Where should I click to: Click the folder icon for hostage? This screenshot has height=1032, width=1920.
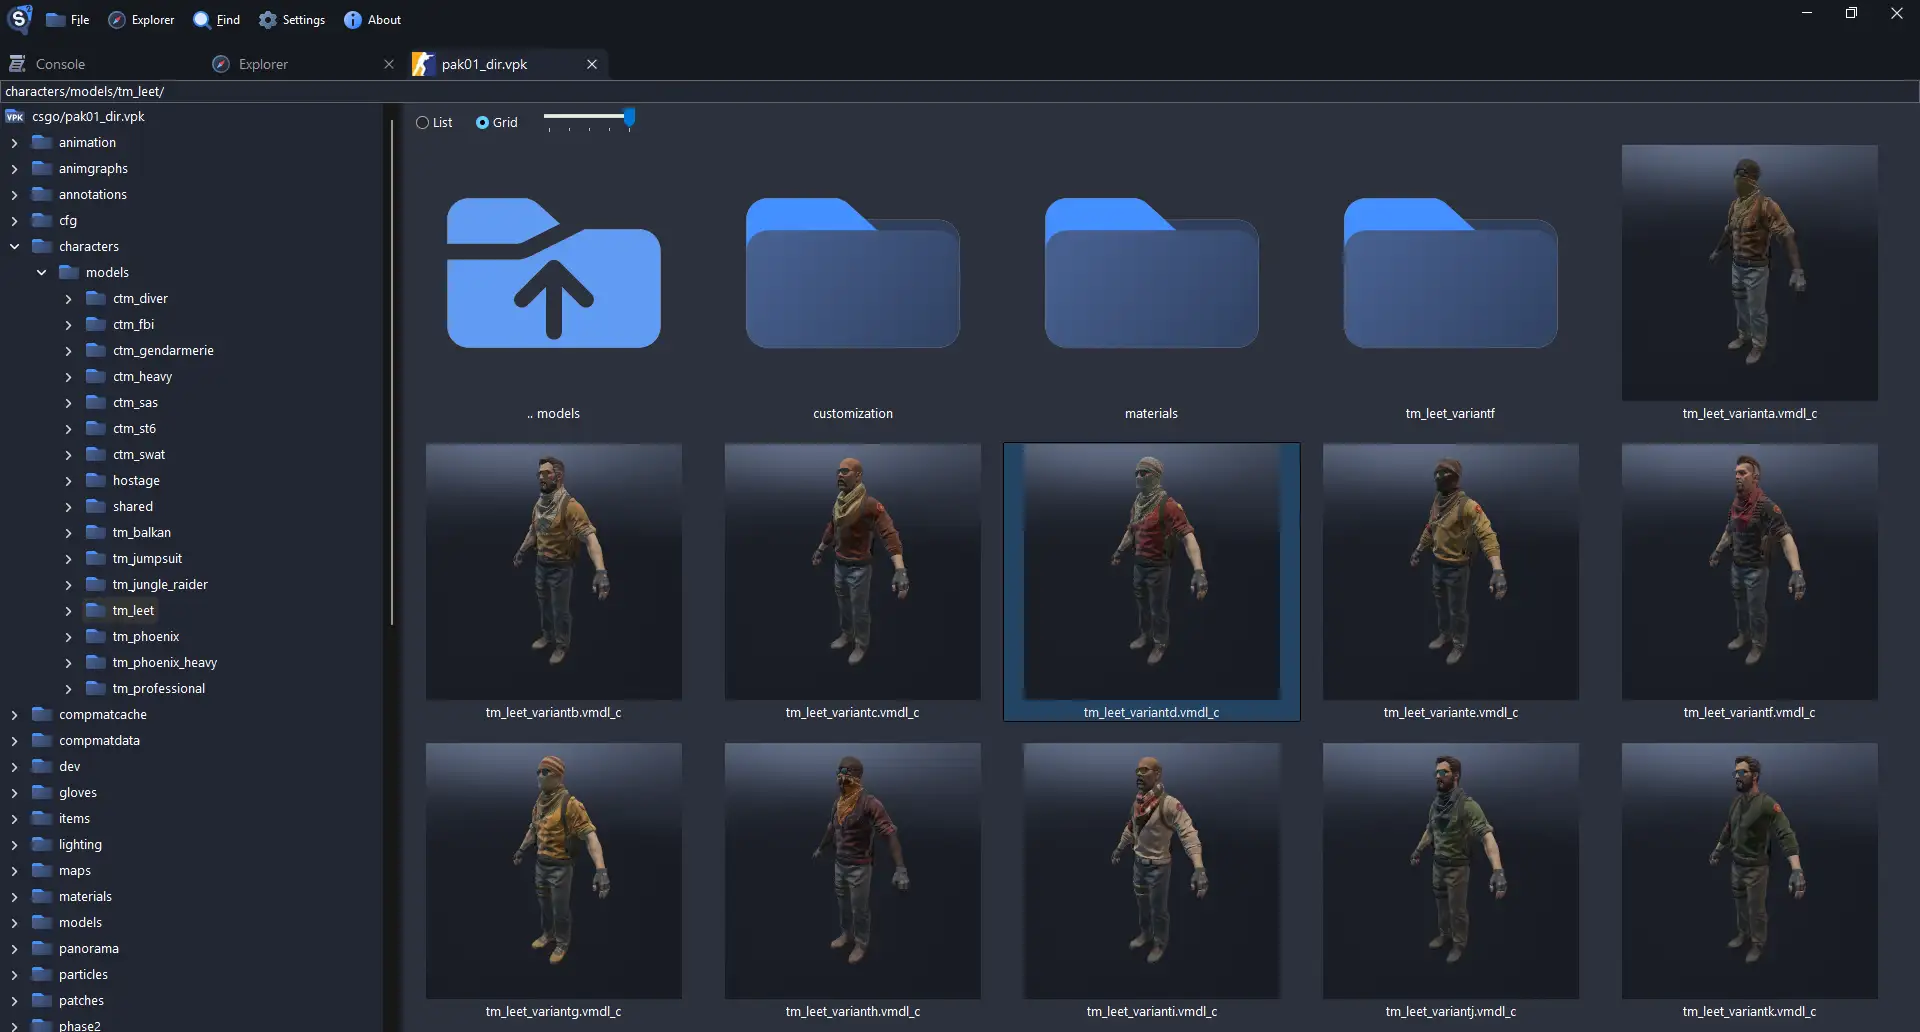pos(96,480)
